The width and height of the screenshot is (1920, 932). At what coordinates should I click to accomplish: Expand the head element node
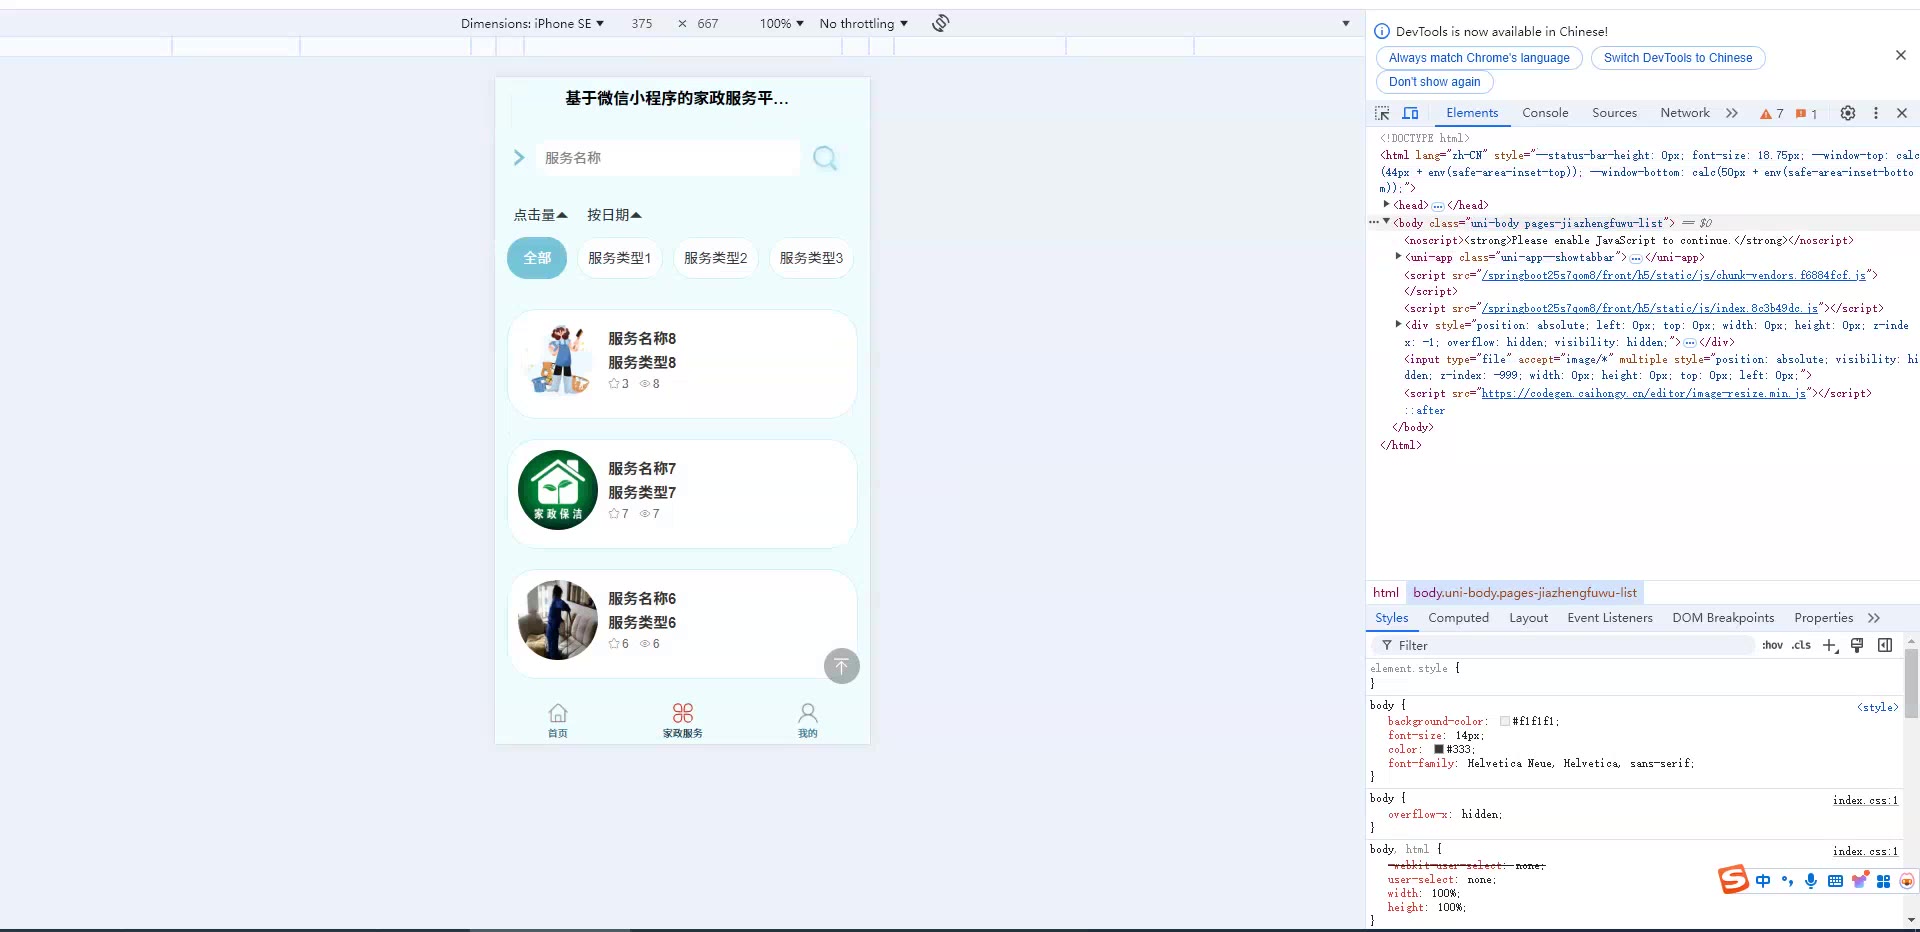[x=1387, y=205]
